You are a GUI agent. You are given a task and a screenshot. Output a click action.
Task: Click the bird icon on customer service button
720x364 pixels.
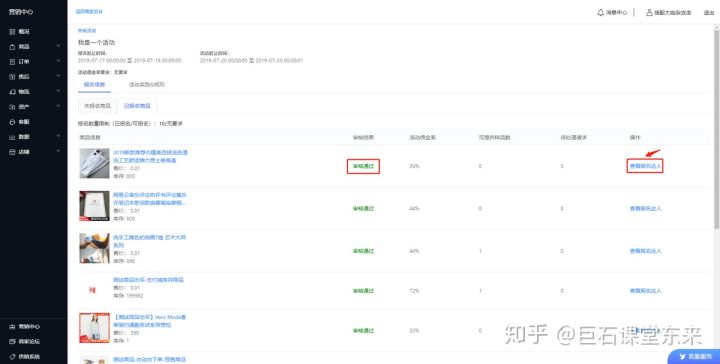coord(683,356)
